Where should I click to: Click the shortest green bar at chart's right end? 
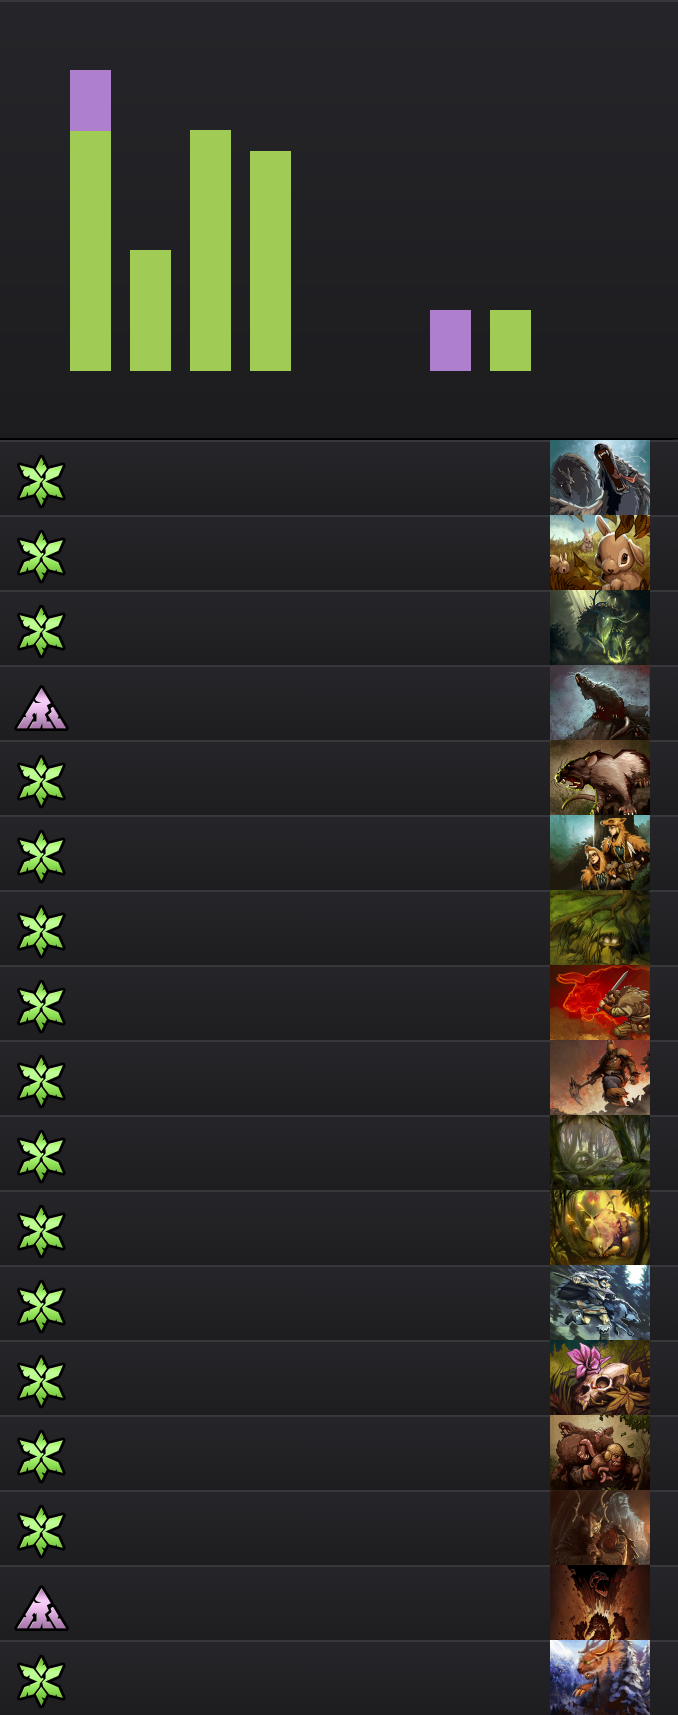coord(510,340)
